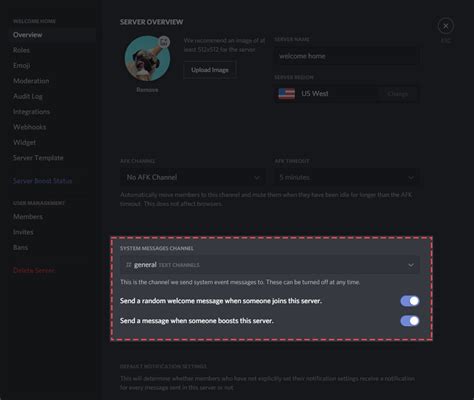Click the Server Name input field
This screenshot has height=400, width=474.
point(347,56)
